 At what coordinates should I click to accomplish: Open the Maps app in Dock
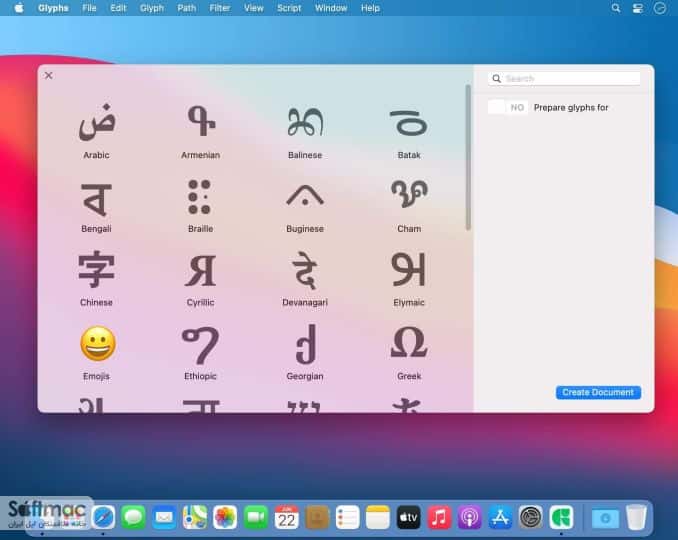[195, 517]
